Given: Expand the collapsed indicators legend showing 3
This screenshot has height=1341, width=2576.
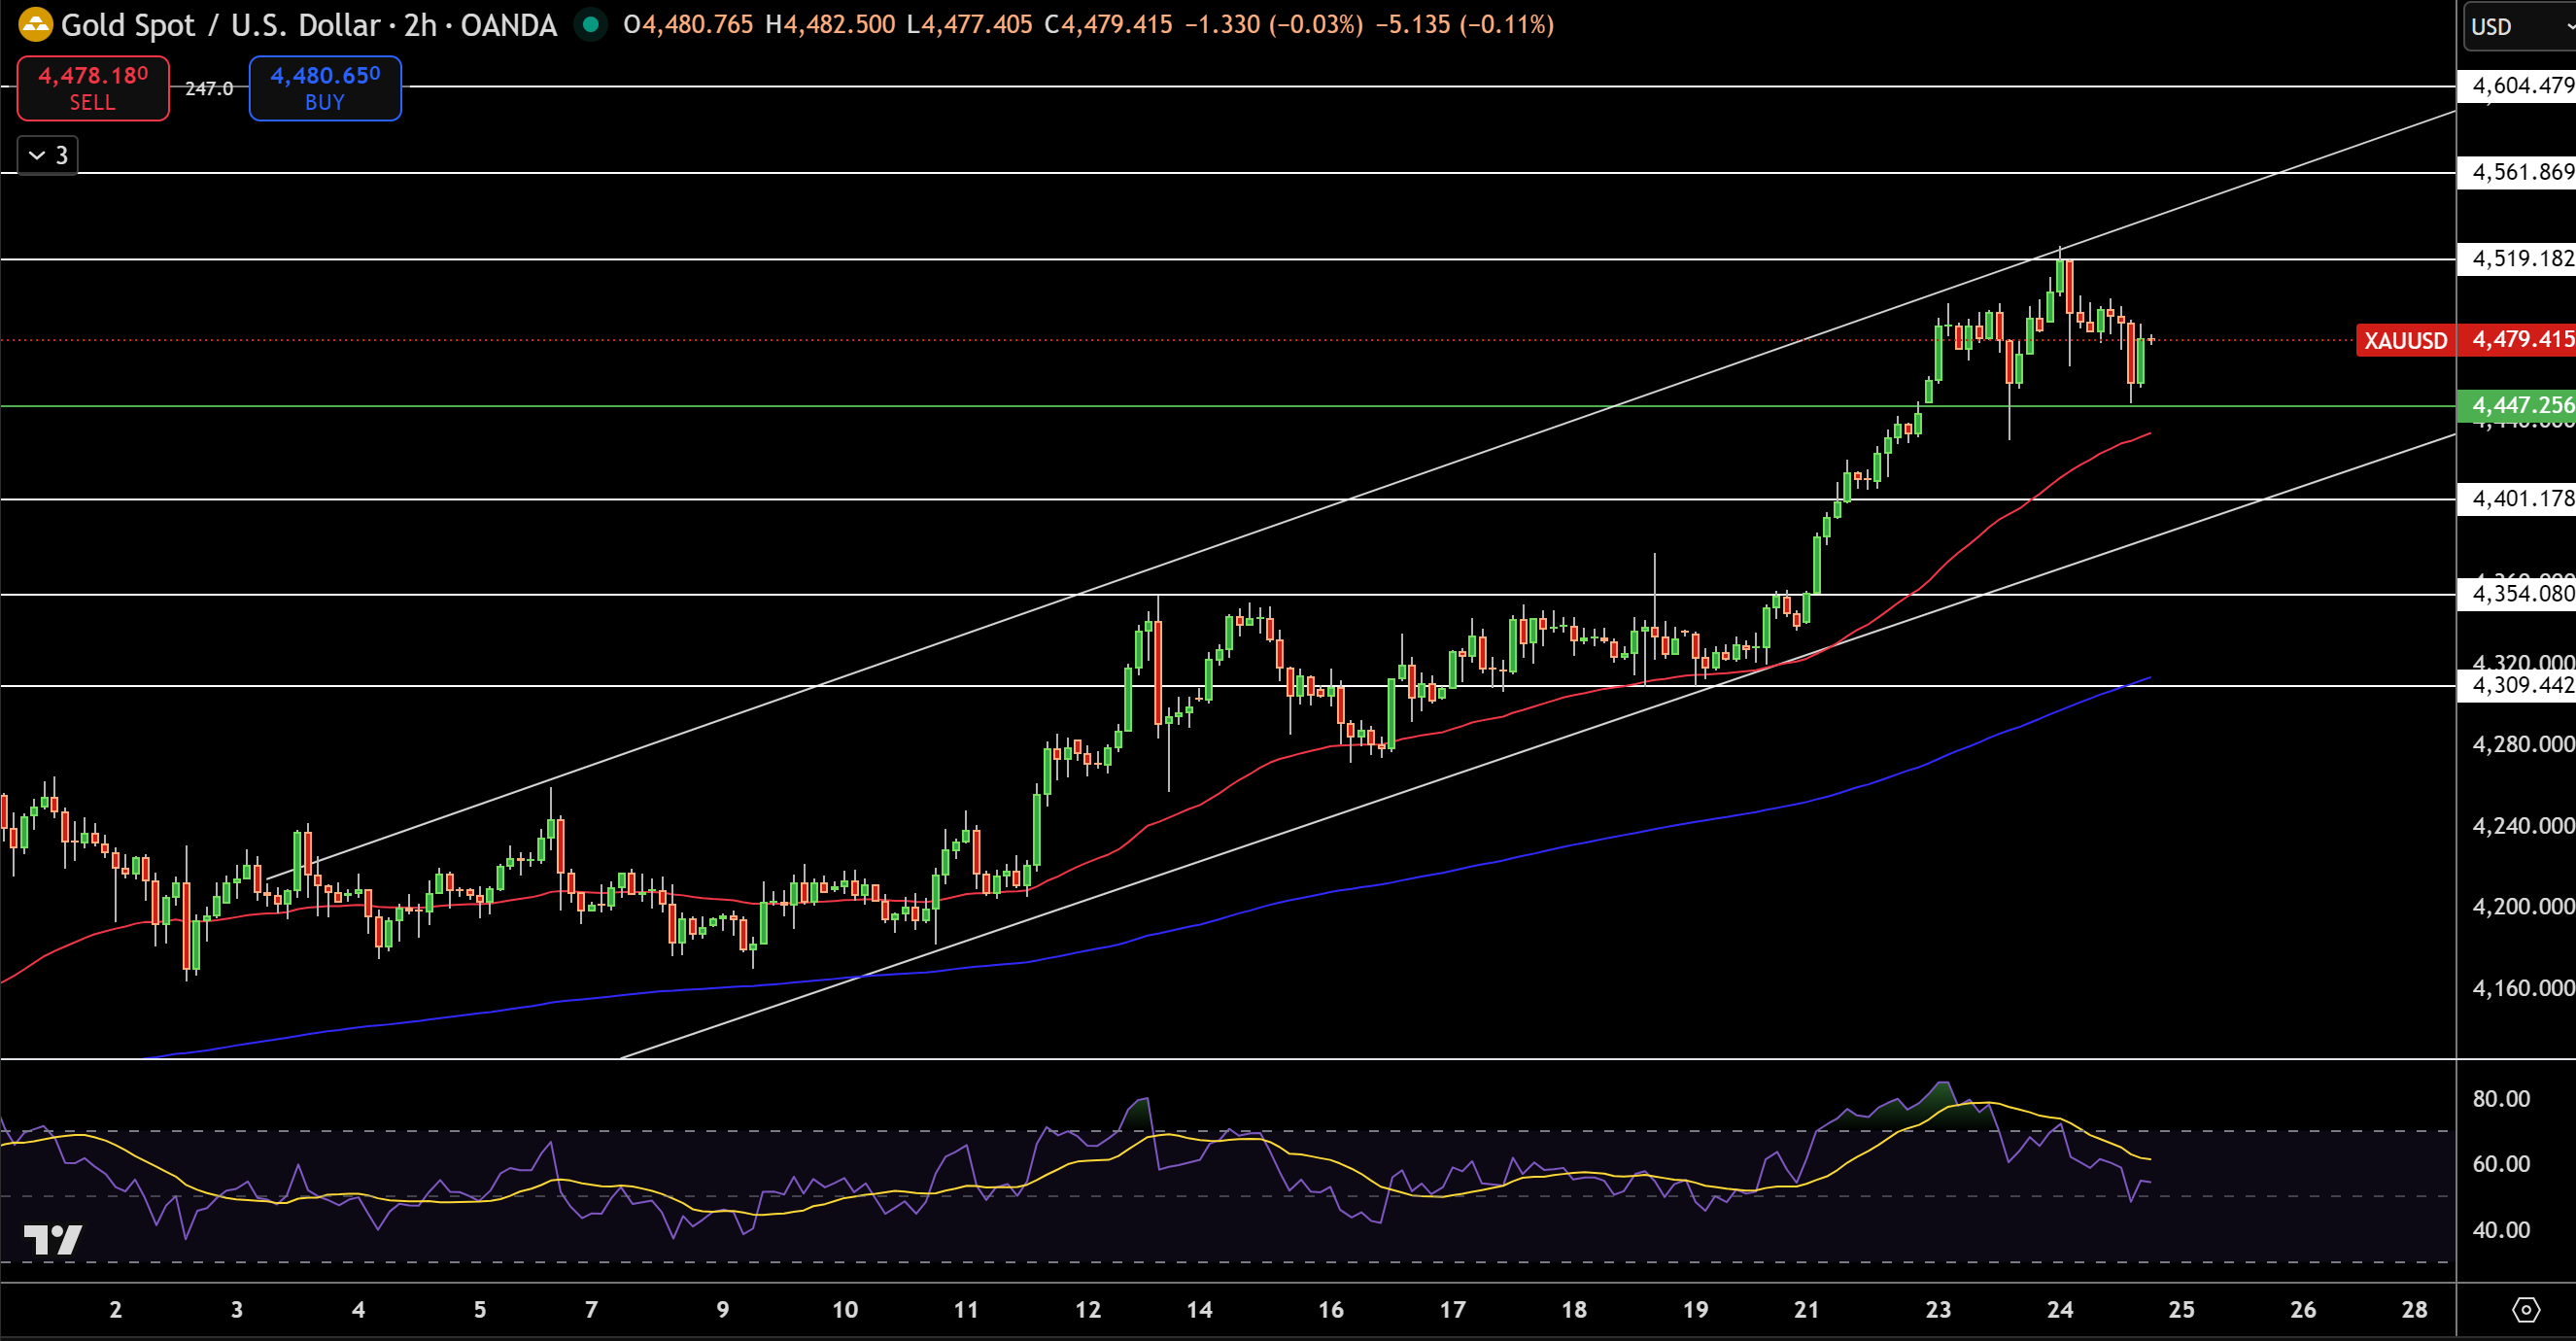Looking at the screenshot, I should [x=48, y=155].
